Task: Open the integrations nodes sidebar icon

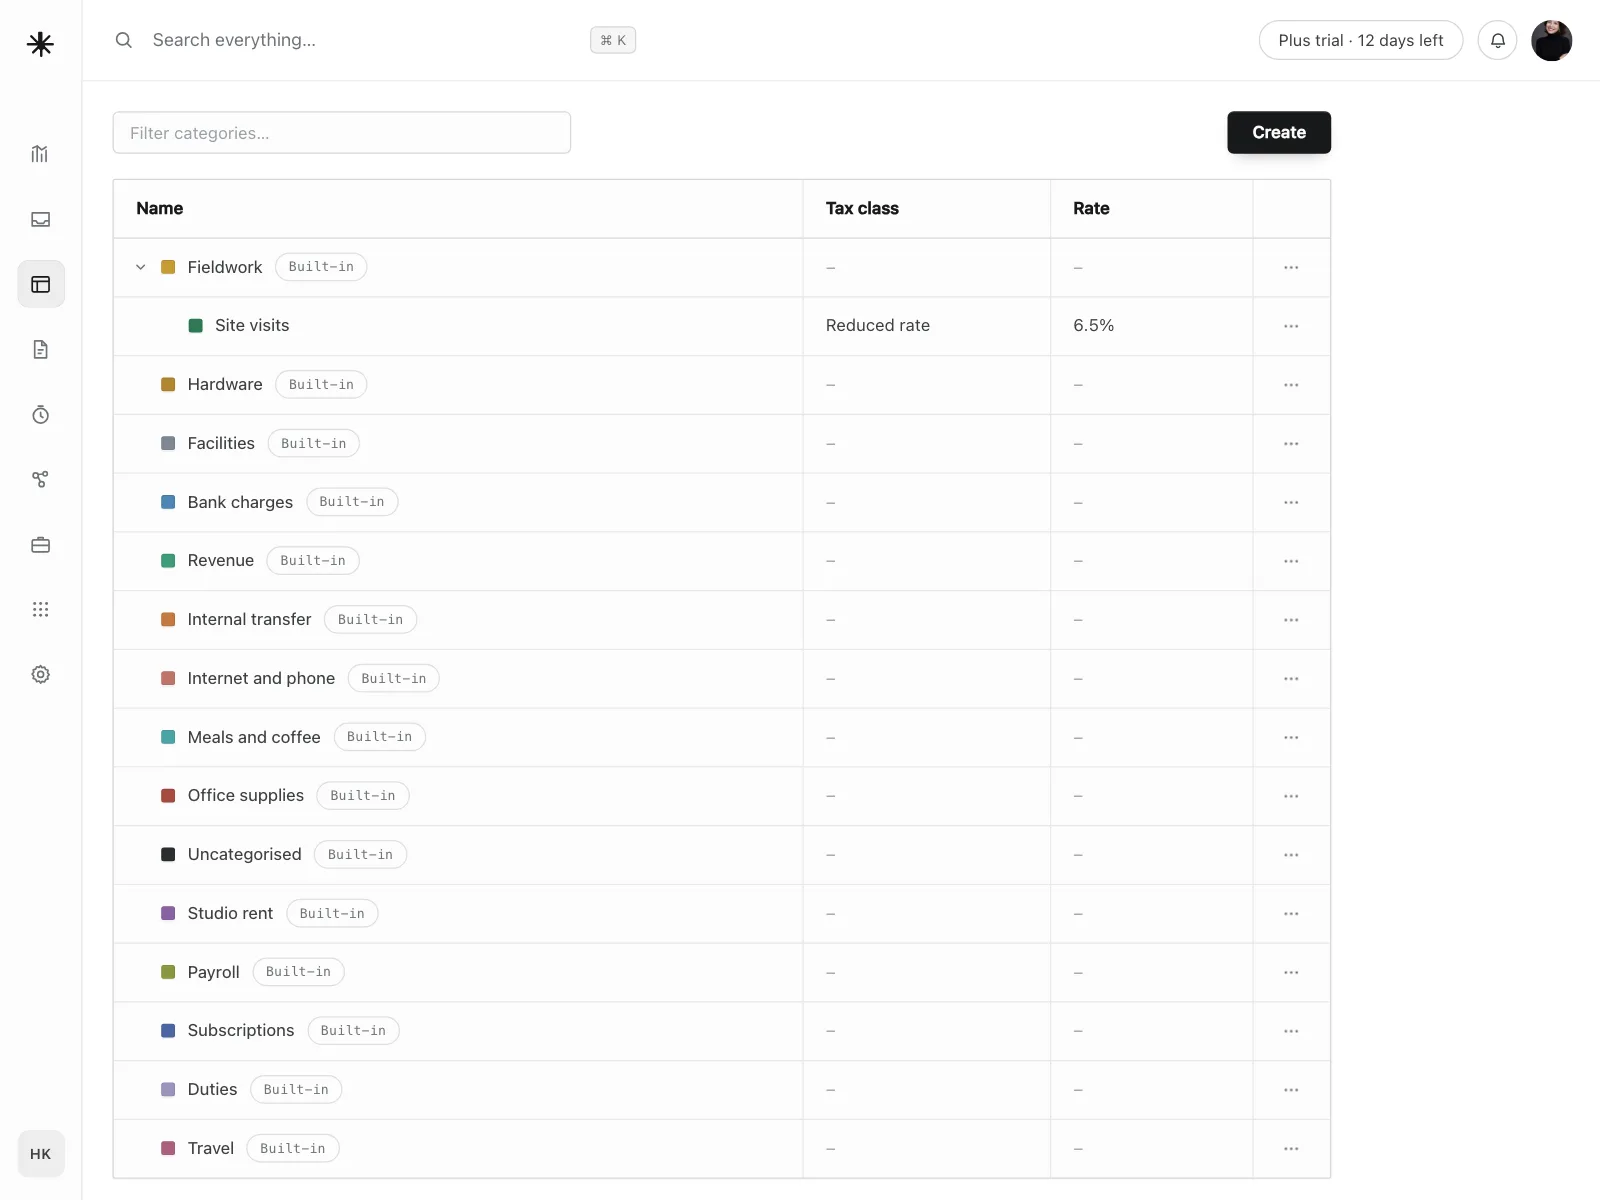Action: pyautogui.click(x=41, y=479)
